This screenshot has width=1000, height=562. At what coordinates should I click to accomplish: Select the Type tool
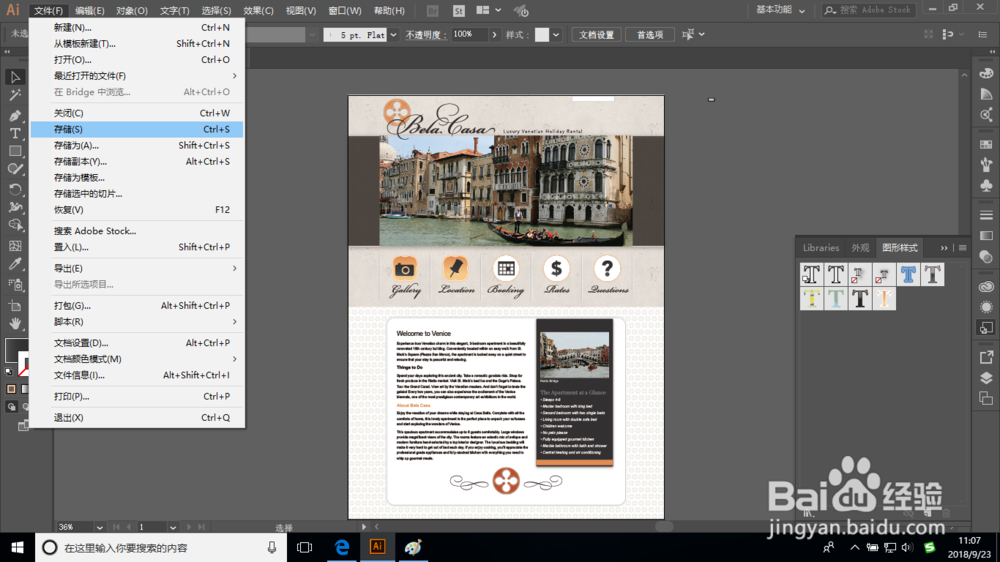pyautogui.click(x=15, y=133)
